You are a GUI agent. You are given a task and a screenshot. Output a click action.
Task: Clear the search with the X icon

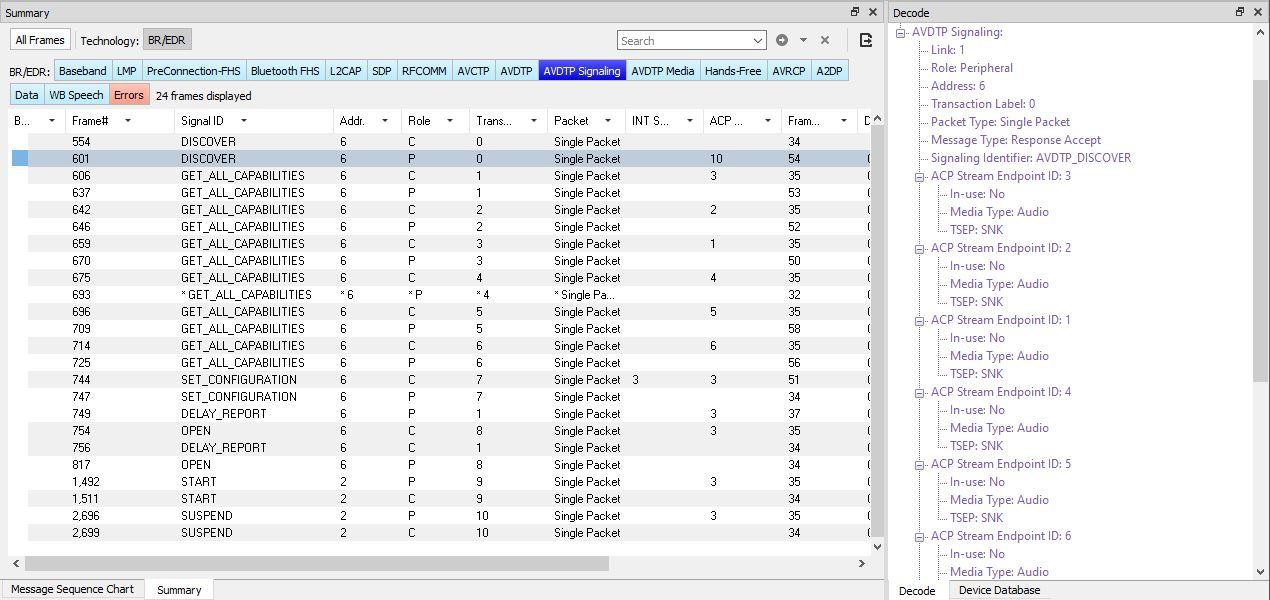[x=825, y=40]
